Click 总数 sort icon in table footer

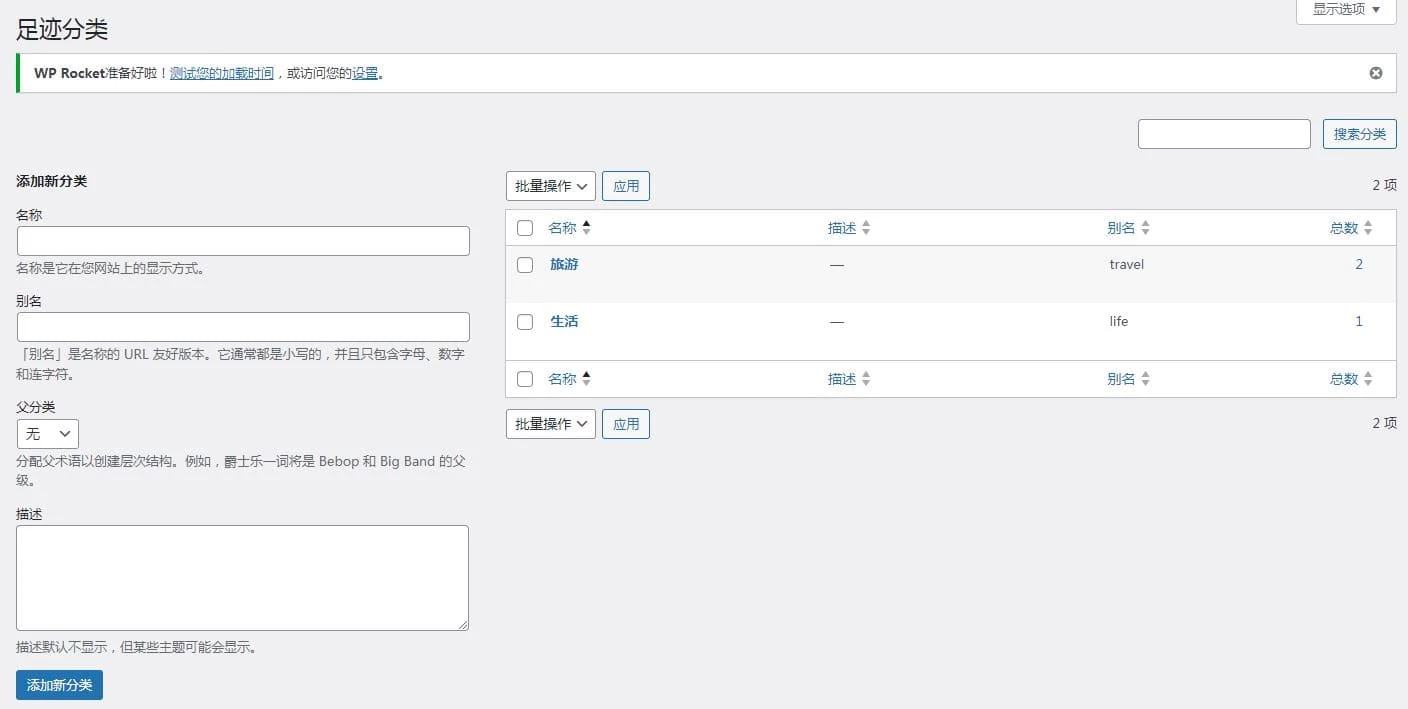pyautogui.click(x=1367, y=379)
